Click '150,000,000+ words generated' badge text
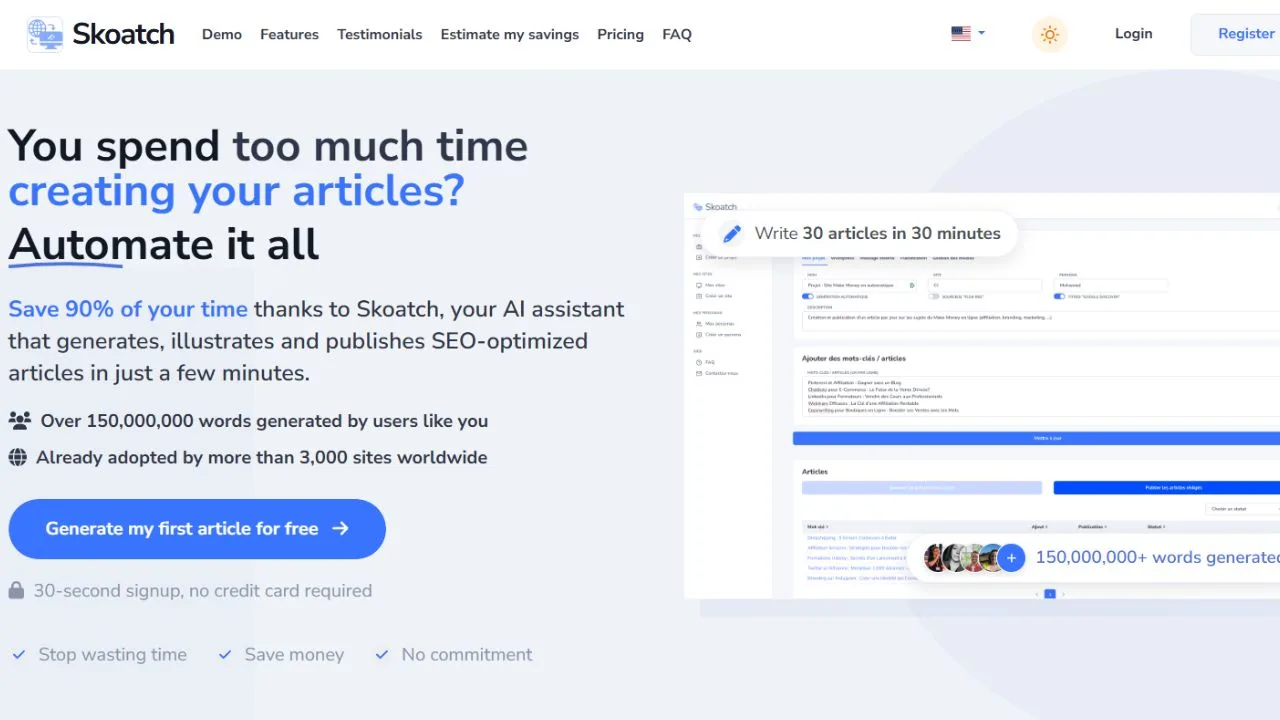The height and width of the screenshot is (720, 1280). pyautogui.click(x=1158, y=558)
